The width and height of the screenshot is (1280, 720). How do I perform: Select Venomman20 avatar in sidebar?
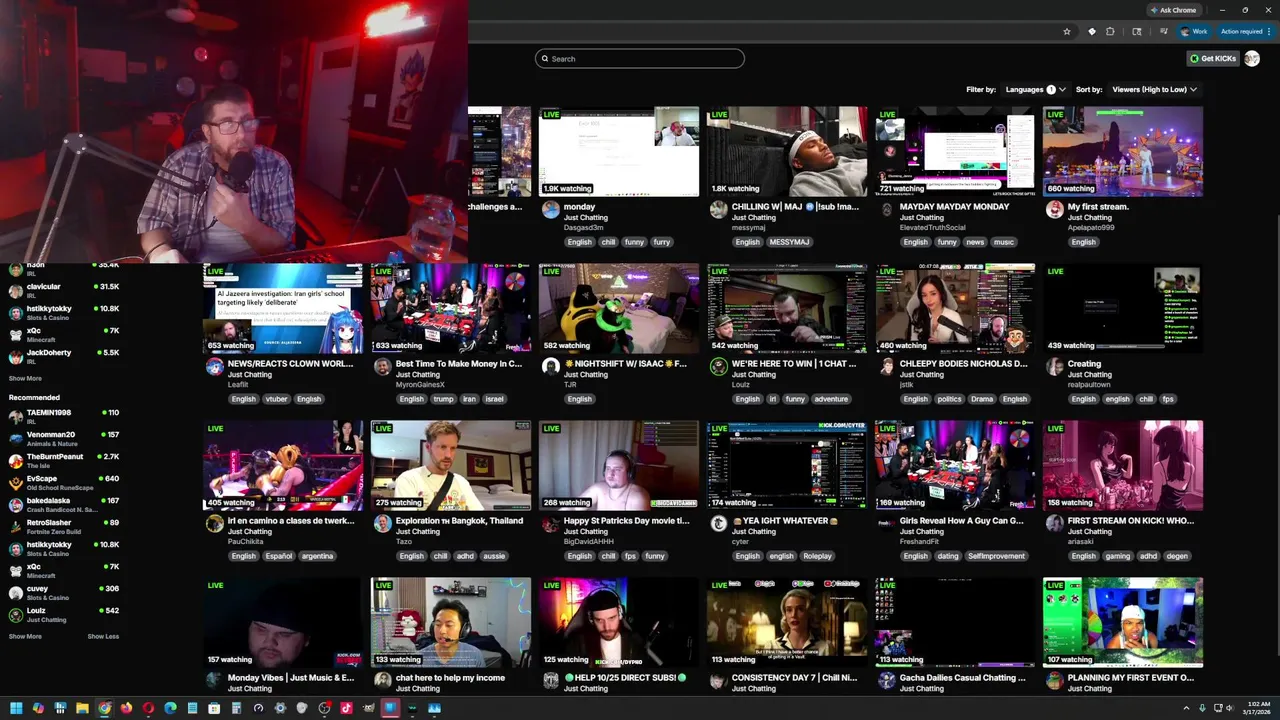click(15, 438)
